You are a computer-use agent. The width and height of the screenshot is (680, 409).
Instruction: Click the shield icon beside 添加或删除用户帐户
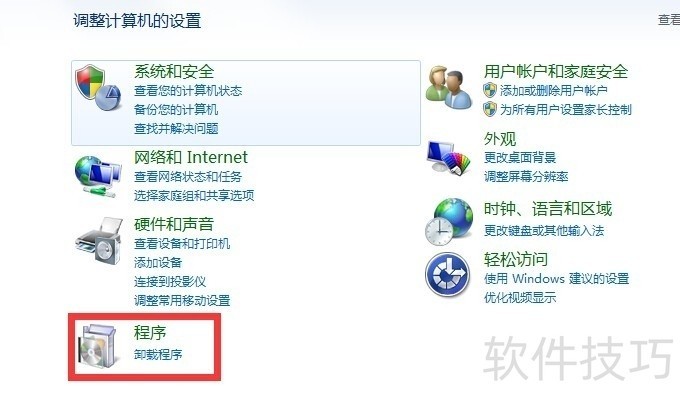490,90
